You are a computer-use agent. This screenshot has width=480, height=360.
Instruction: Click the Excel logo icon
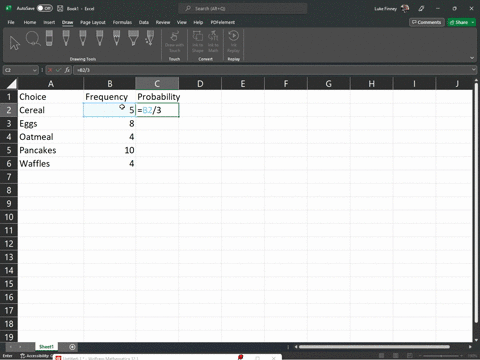pyautogui.click(x=9, y=8)
